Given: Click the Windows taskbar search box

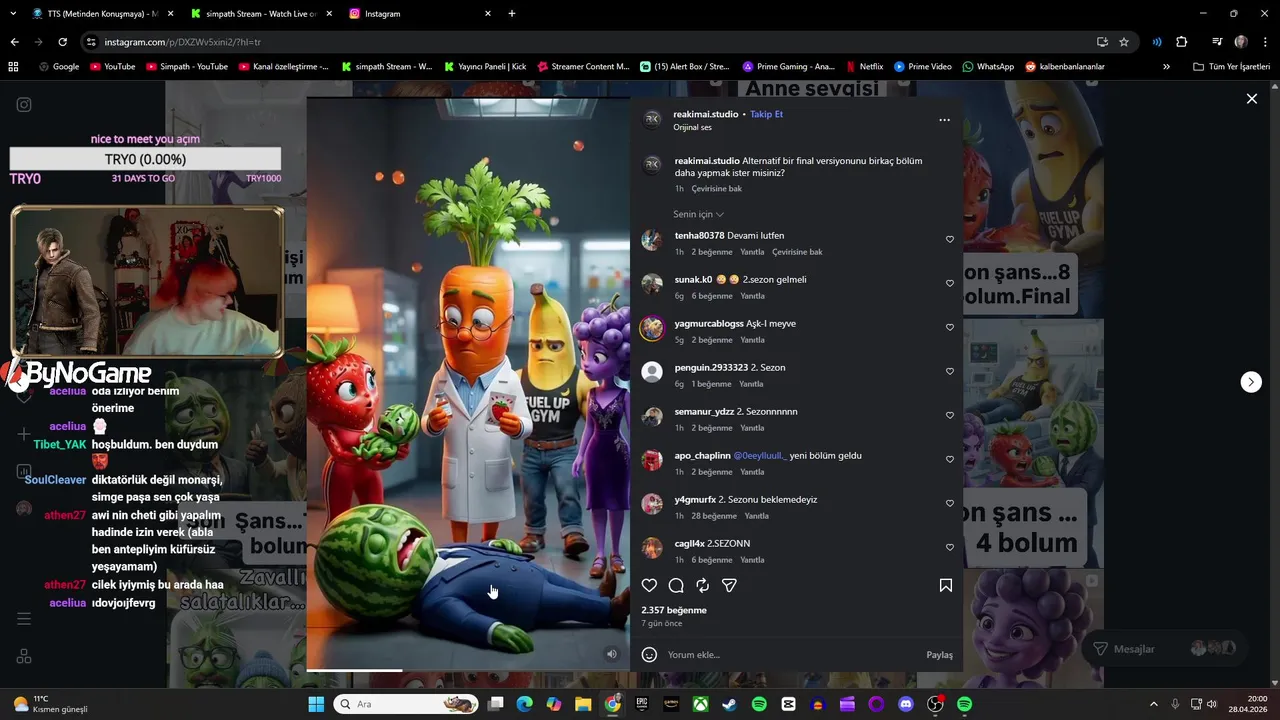Looking at the screenshot, I should point(406,704).
